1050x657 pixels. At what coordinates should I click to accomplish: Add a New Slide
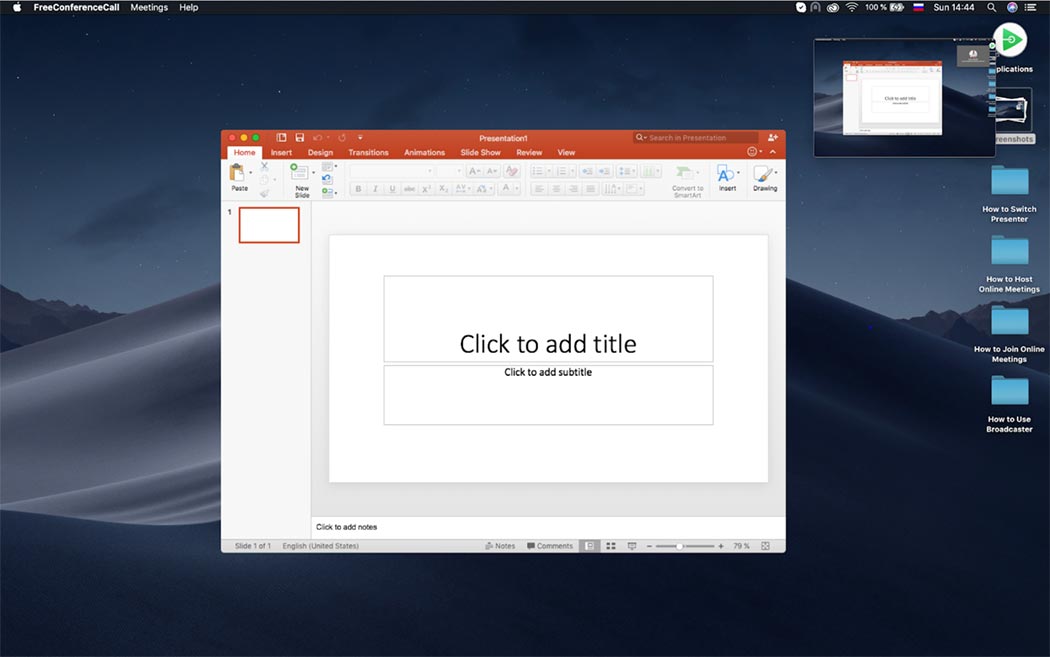tap(300, 174)
